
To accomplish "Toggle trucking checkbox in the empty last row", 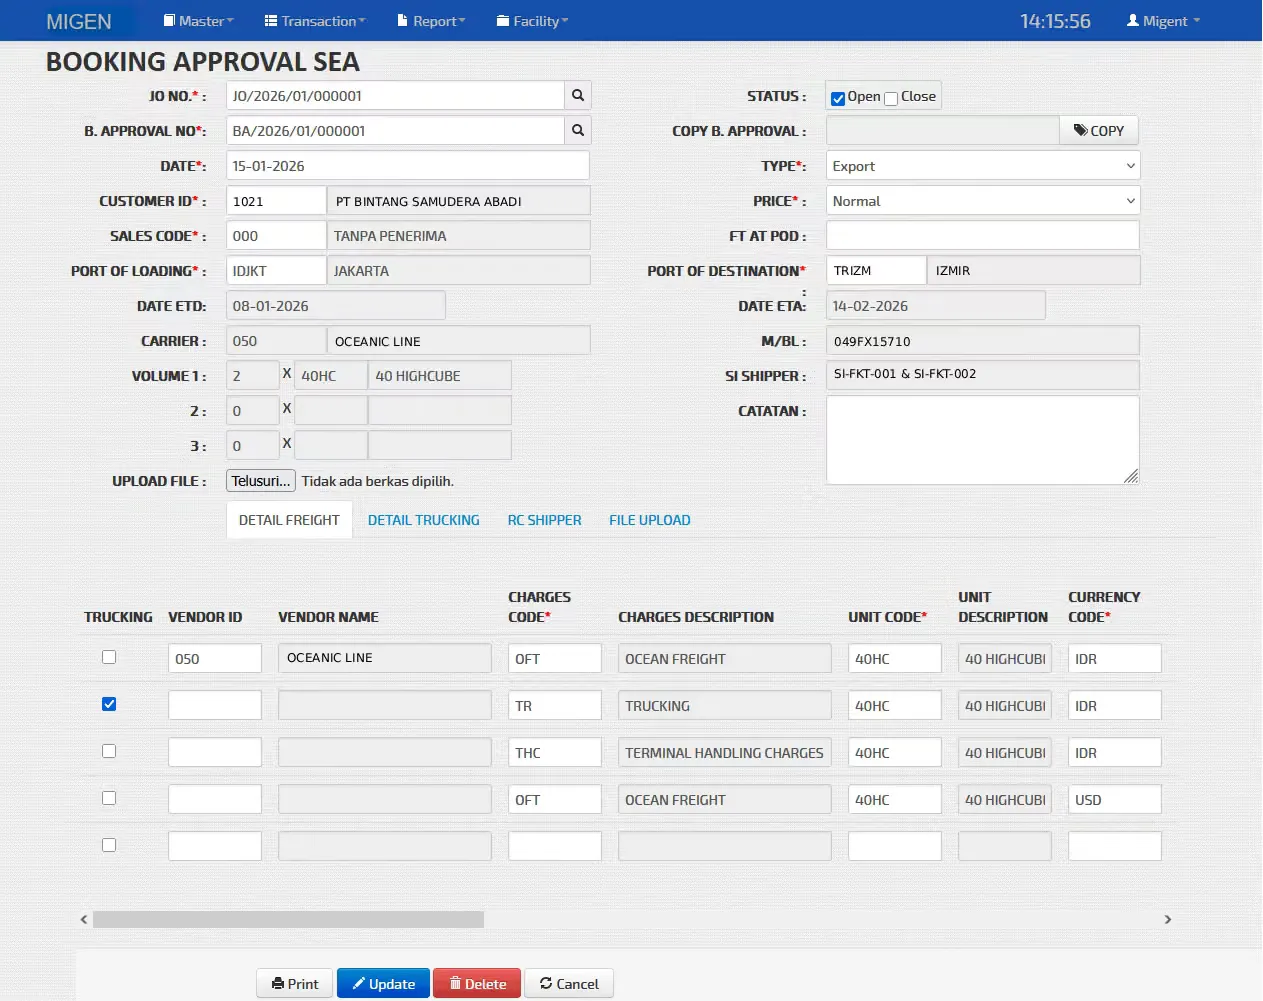I will (x=109, y=845).
